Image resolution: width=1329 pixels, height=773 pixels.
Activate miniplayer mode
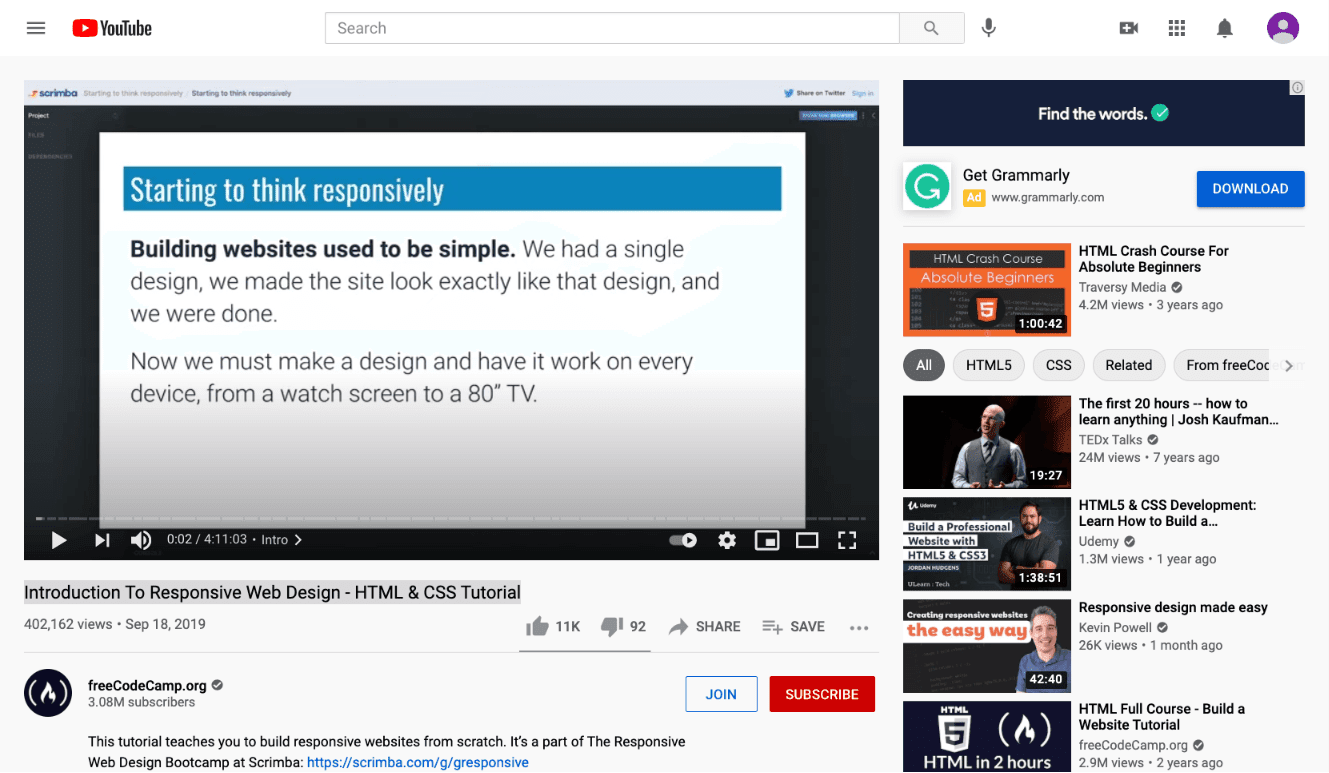pyautogui.click(x=767, y=540)
